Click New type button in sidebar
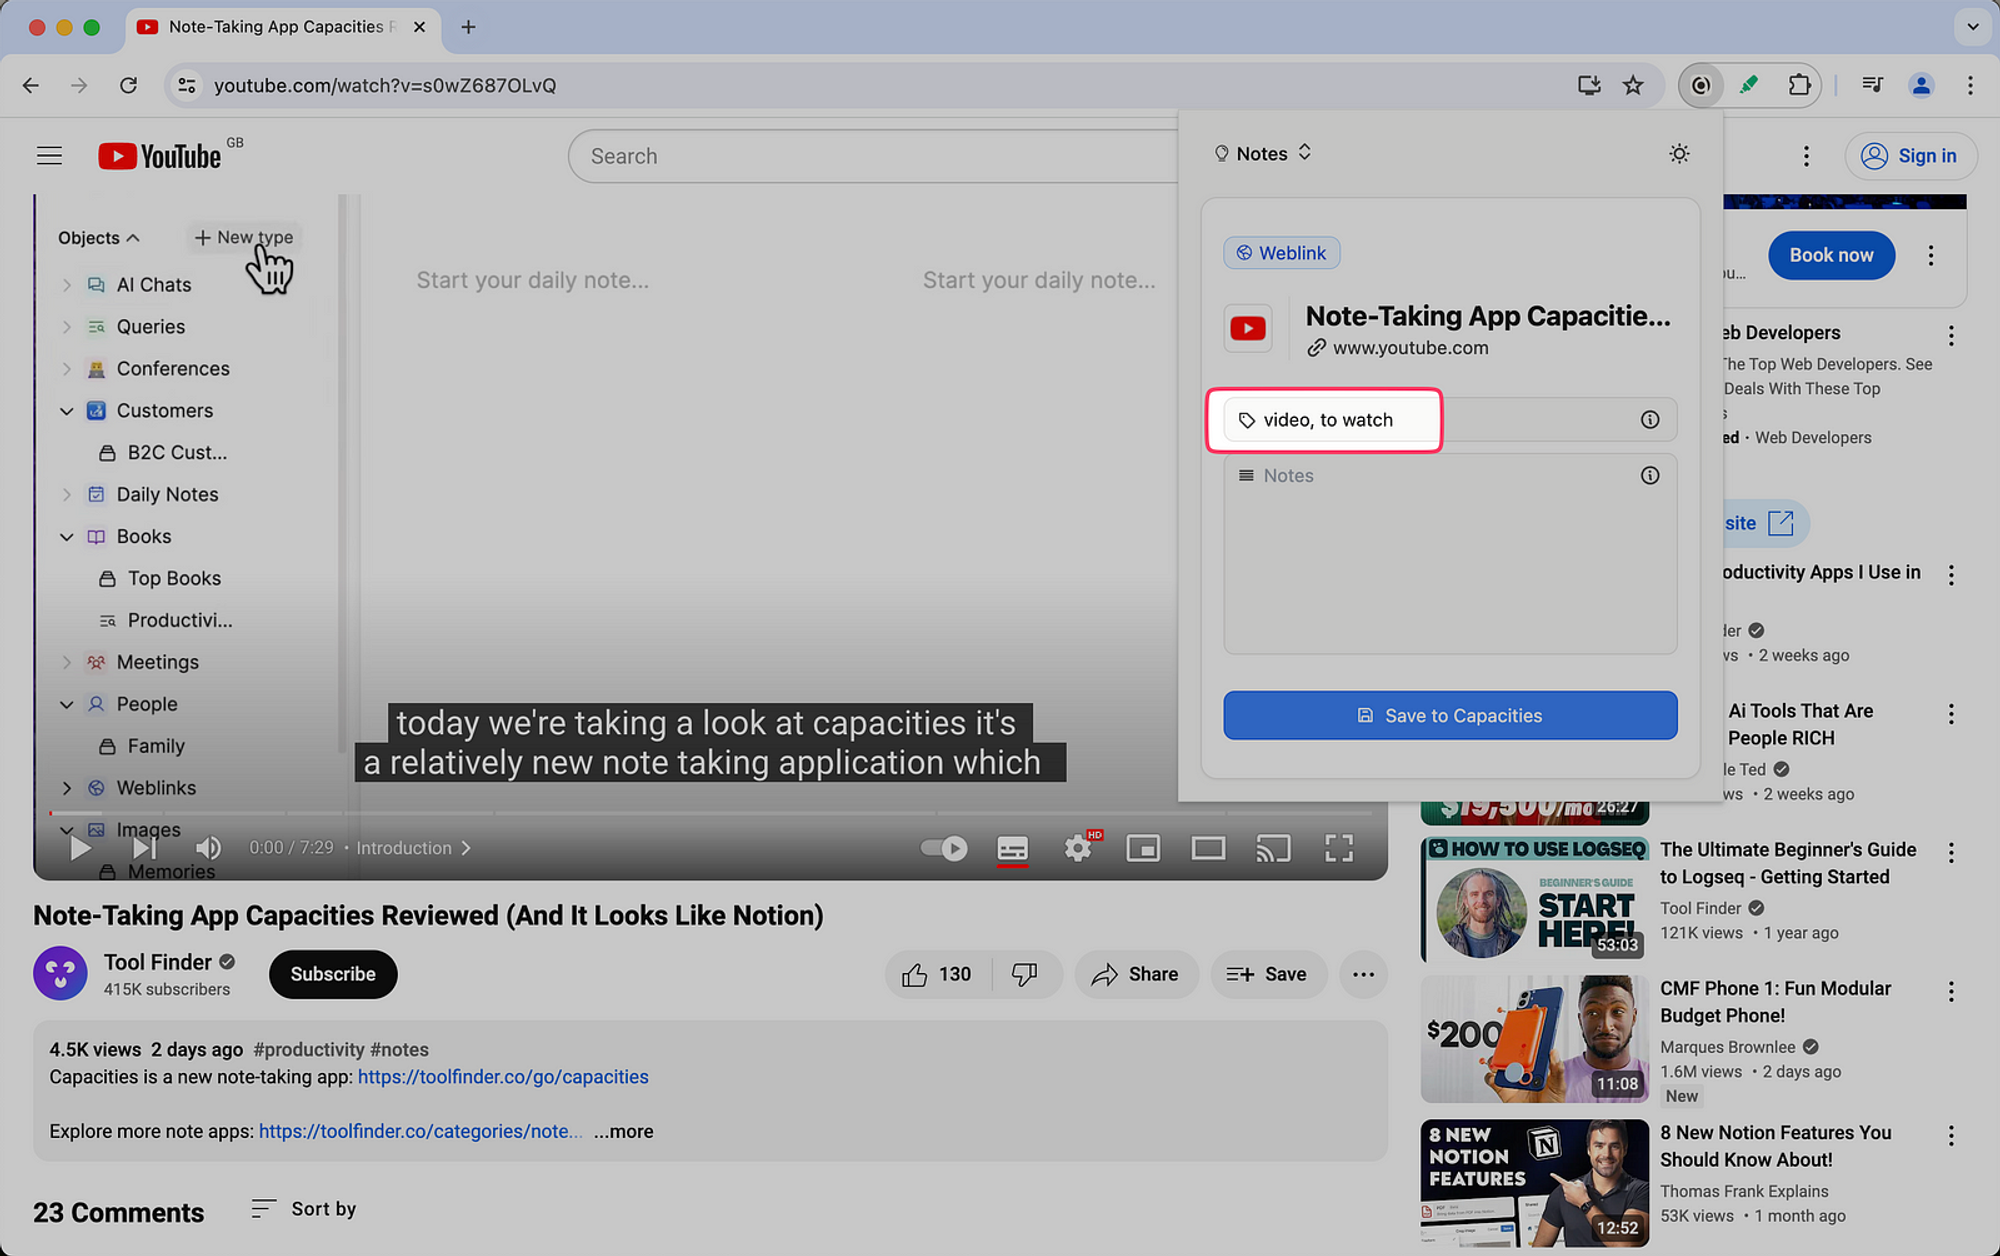 point(242,237)
